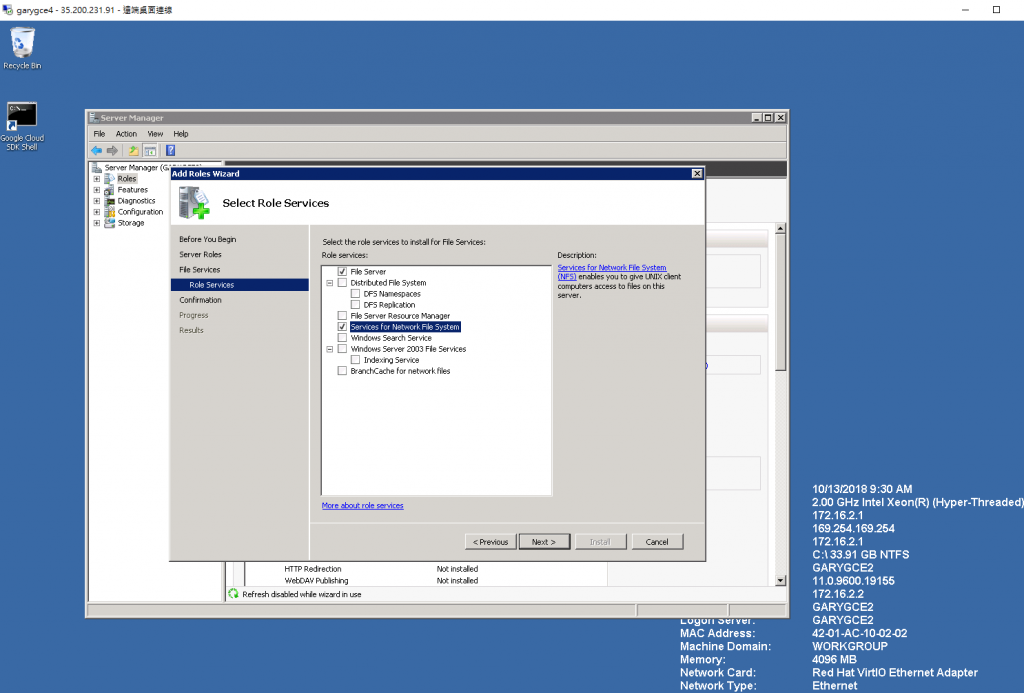Viewport: 1024px width, 693px height.
Task: Click the WebDAV Publishing row
Action: pos(381,580)
